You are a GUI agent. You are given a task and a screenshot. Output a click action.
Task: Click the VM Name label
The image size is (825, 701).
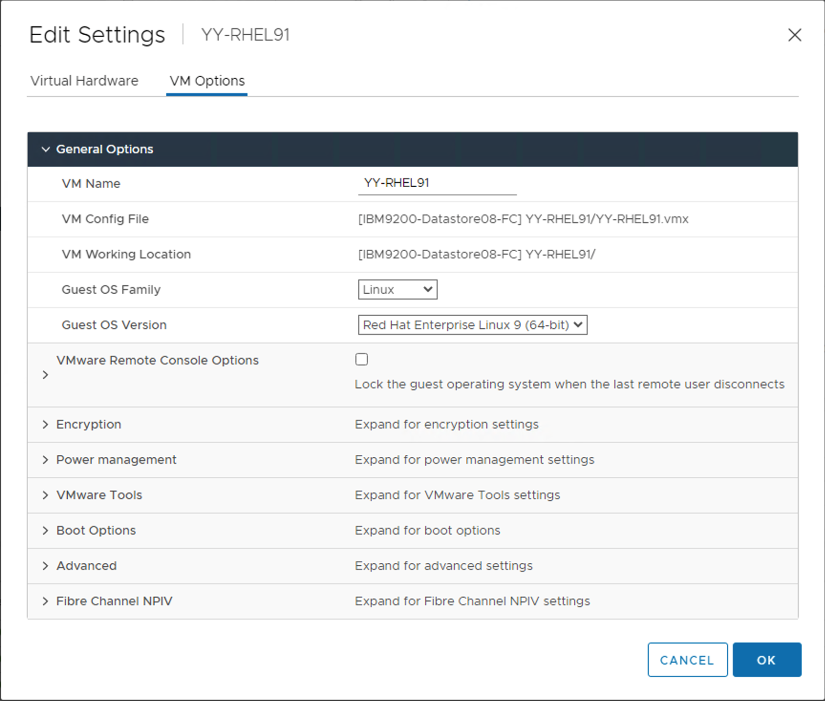(x=91, y=184)
